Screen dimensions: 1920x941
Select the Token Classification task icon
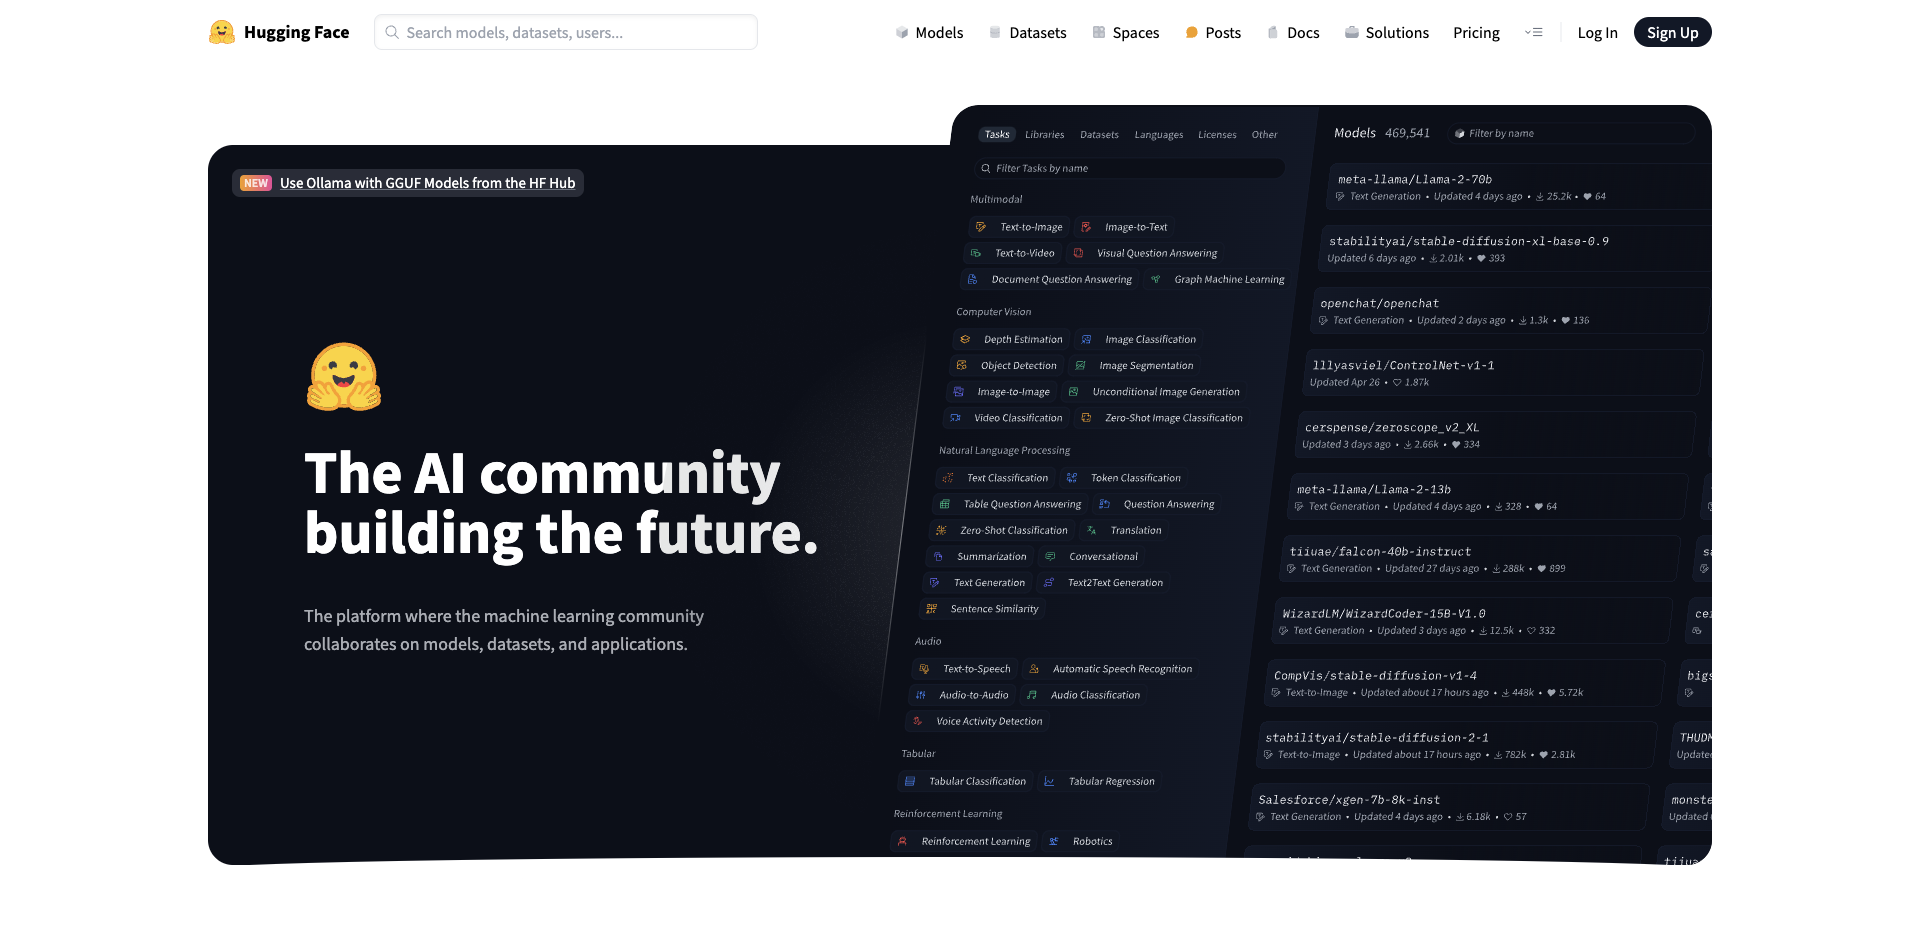click(1072, 478)
